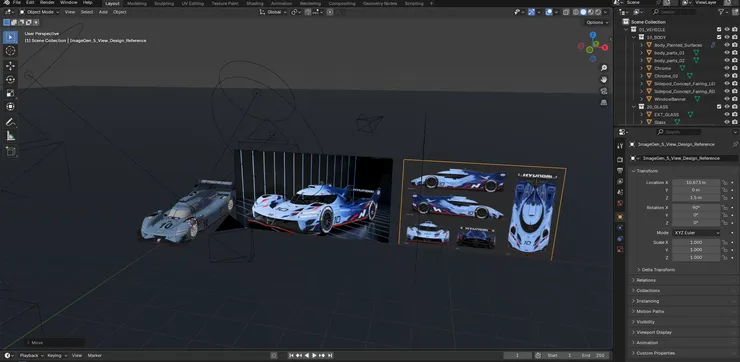
Task: Toggle snapping magnet in header
Action: [308, 12]
